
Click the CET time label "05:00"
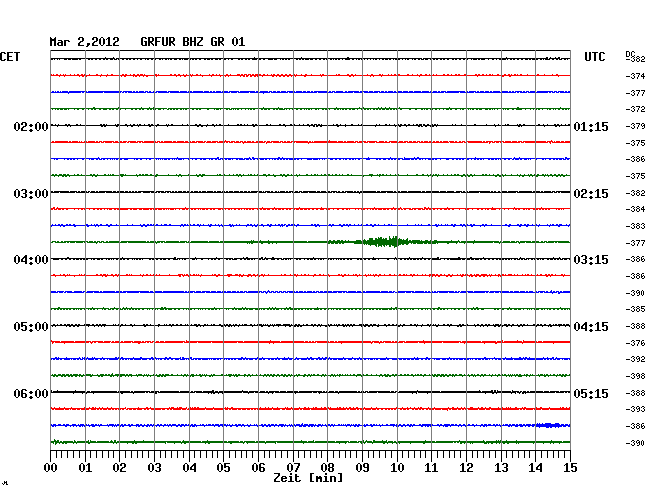click(x=31, y=327)
